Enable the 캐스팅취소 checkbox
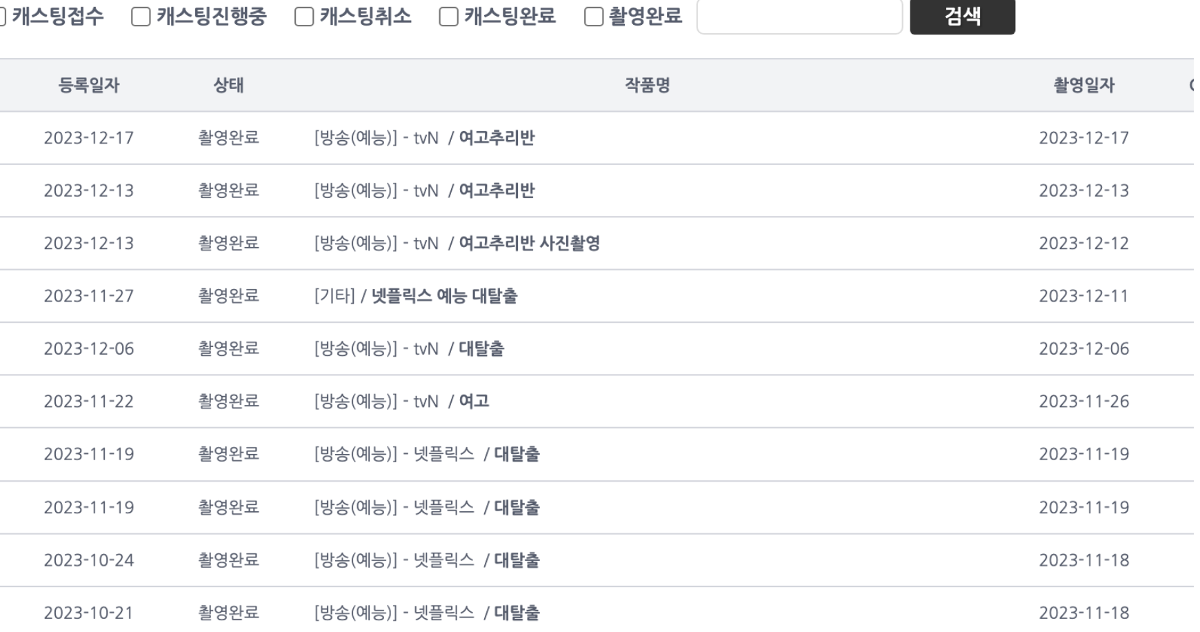The image size is (1200, 632). pos(304,17)
